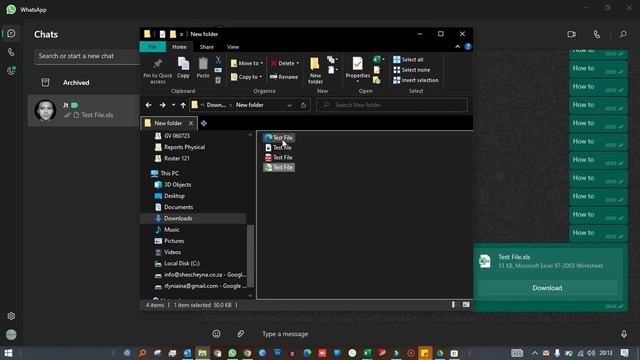The width and height of the screenshot is (640, 360).
Task: Add a new Explorer tab
Action: pos(204,123)
